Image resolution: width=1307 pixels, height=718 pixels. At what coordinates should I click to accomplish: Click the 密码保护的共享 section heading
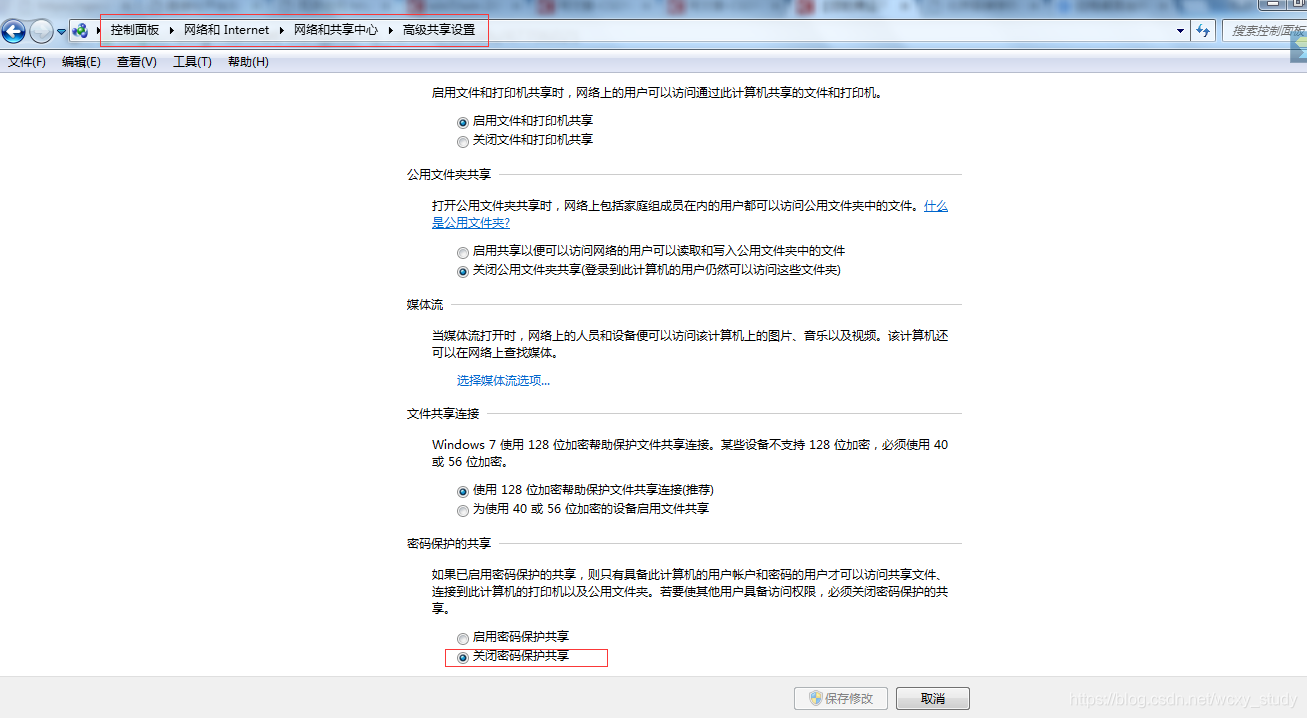click(x=449, y=543)
